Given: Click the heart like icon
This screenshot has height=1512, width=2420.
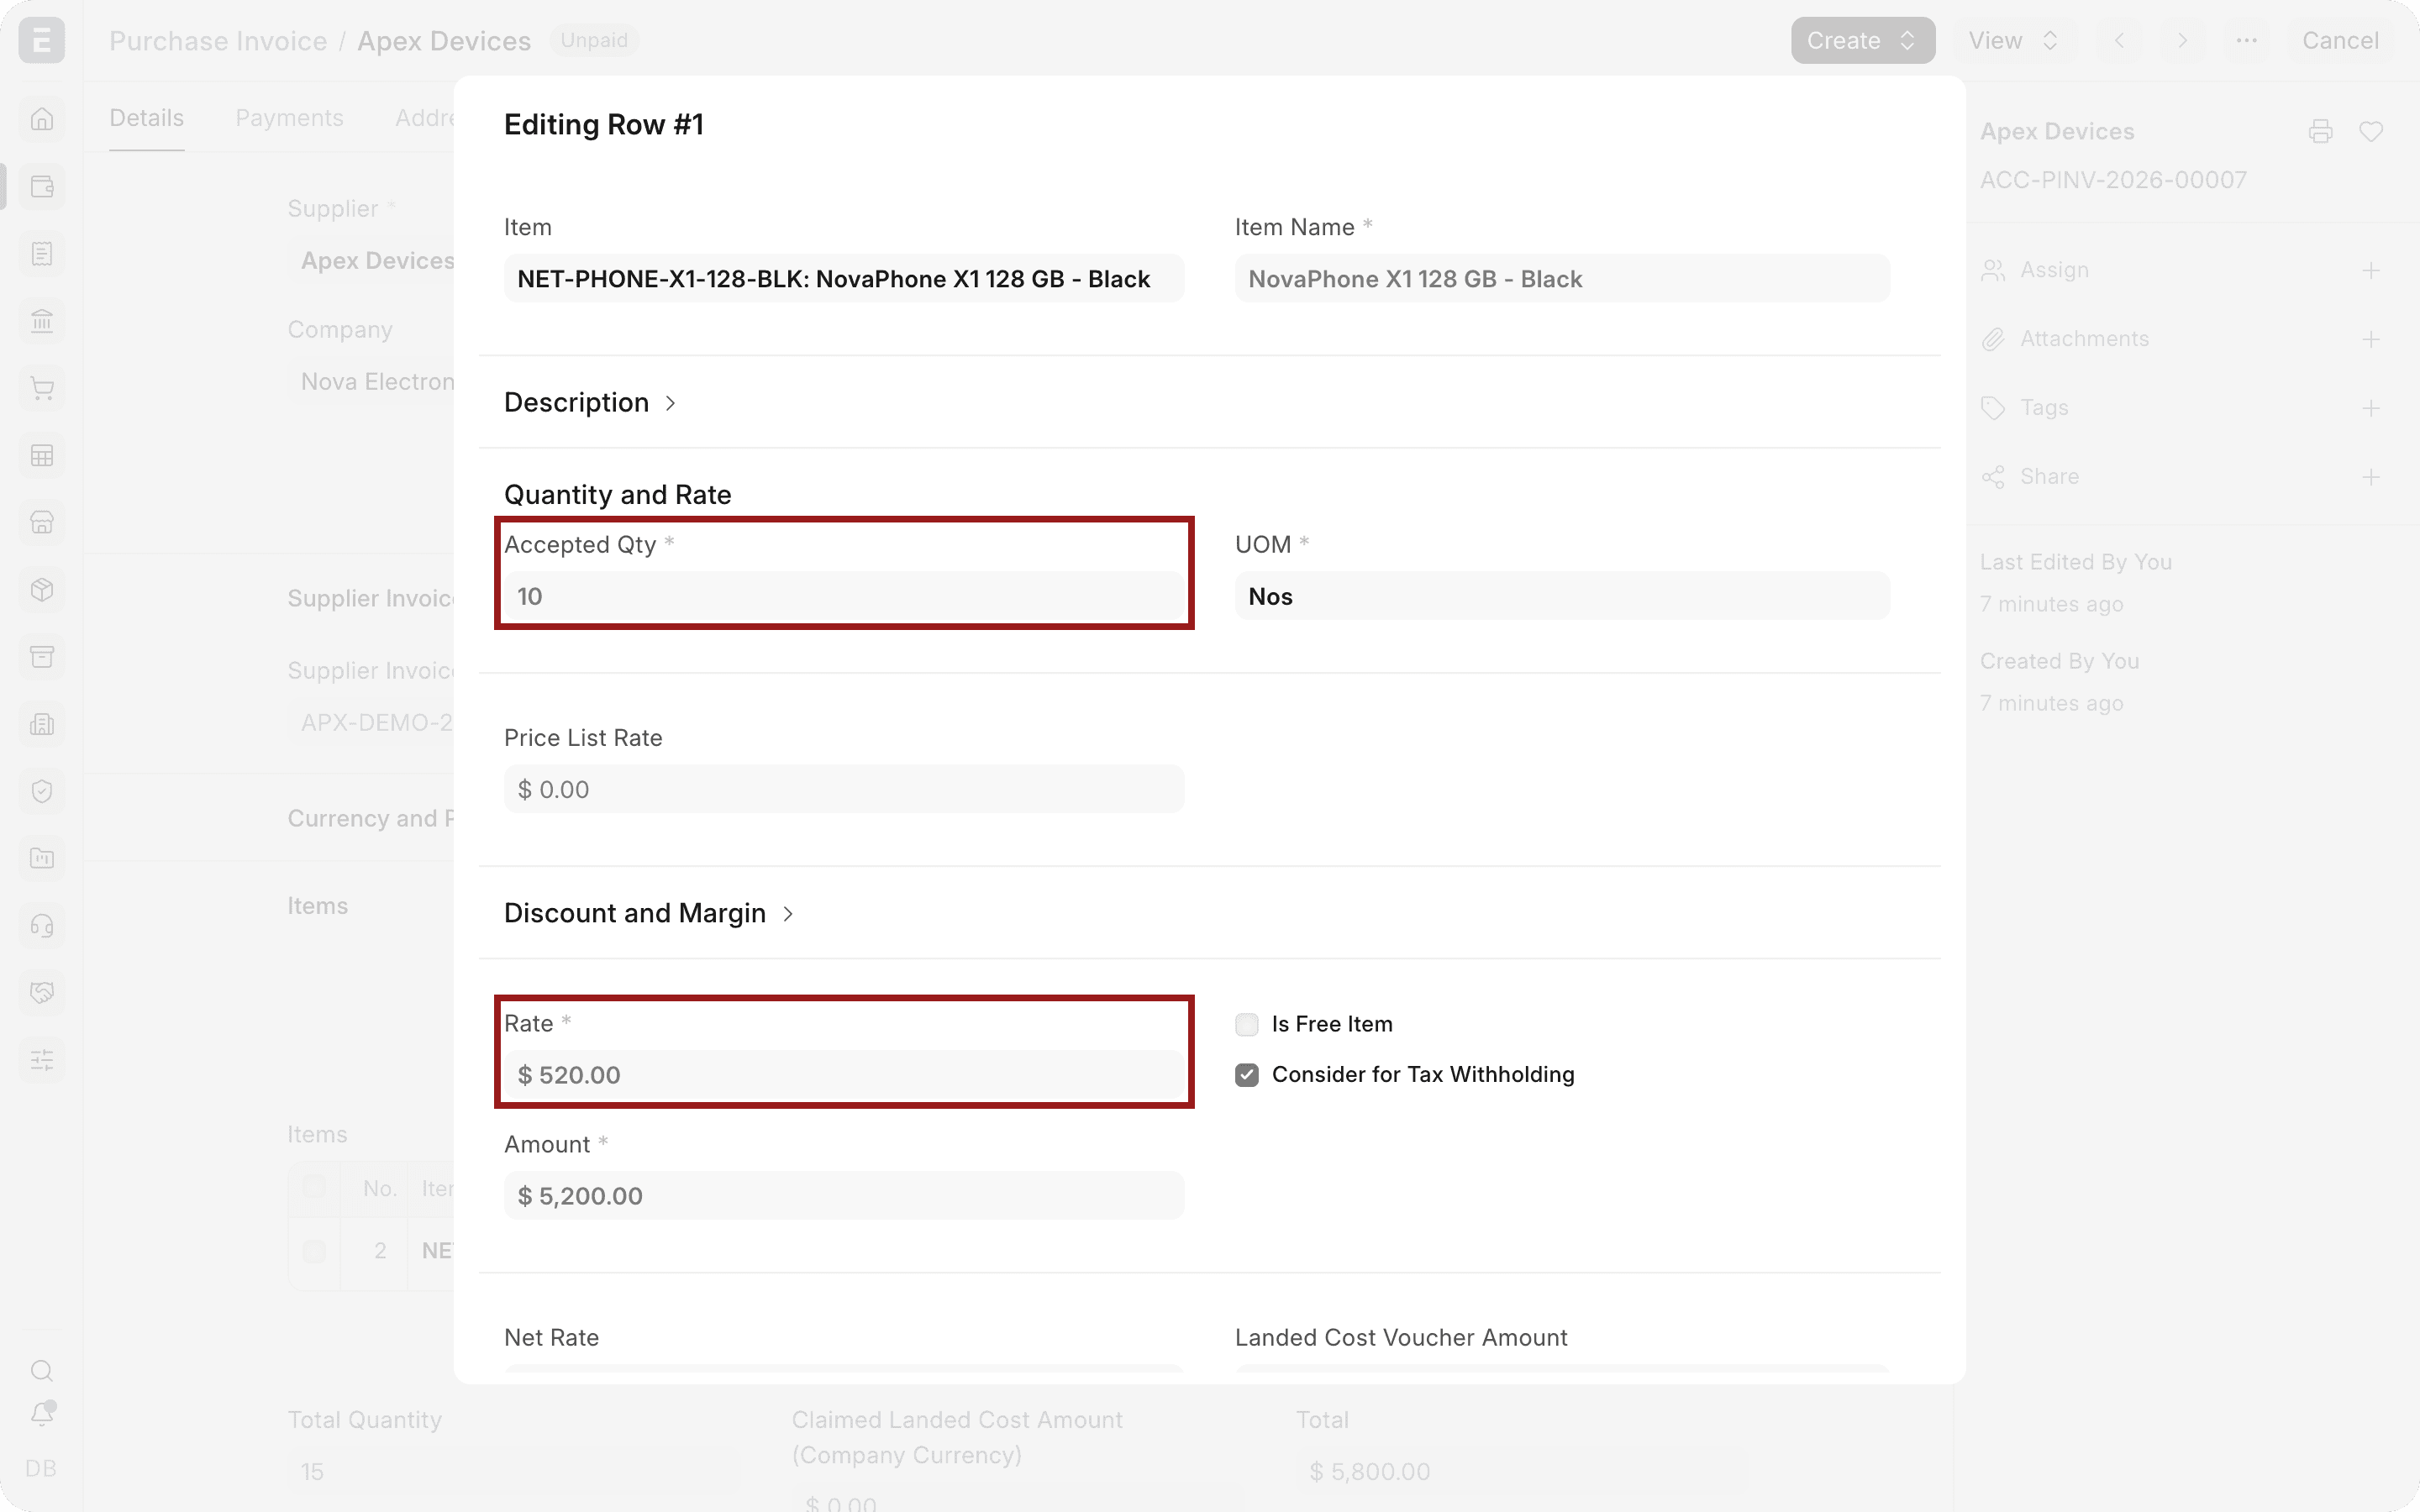Looking at the screenshot, I should point(2371,132).
